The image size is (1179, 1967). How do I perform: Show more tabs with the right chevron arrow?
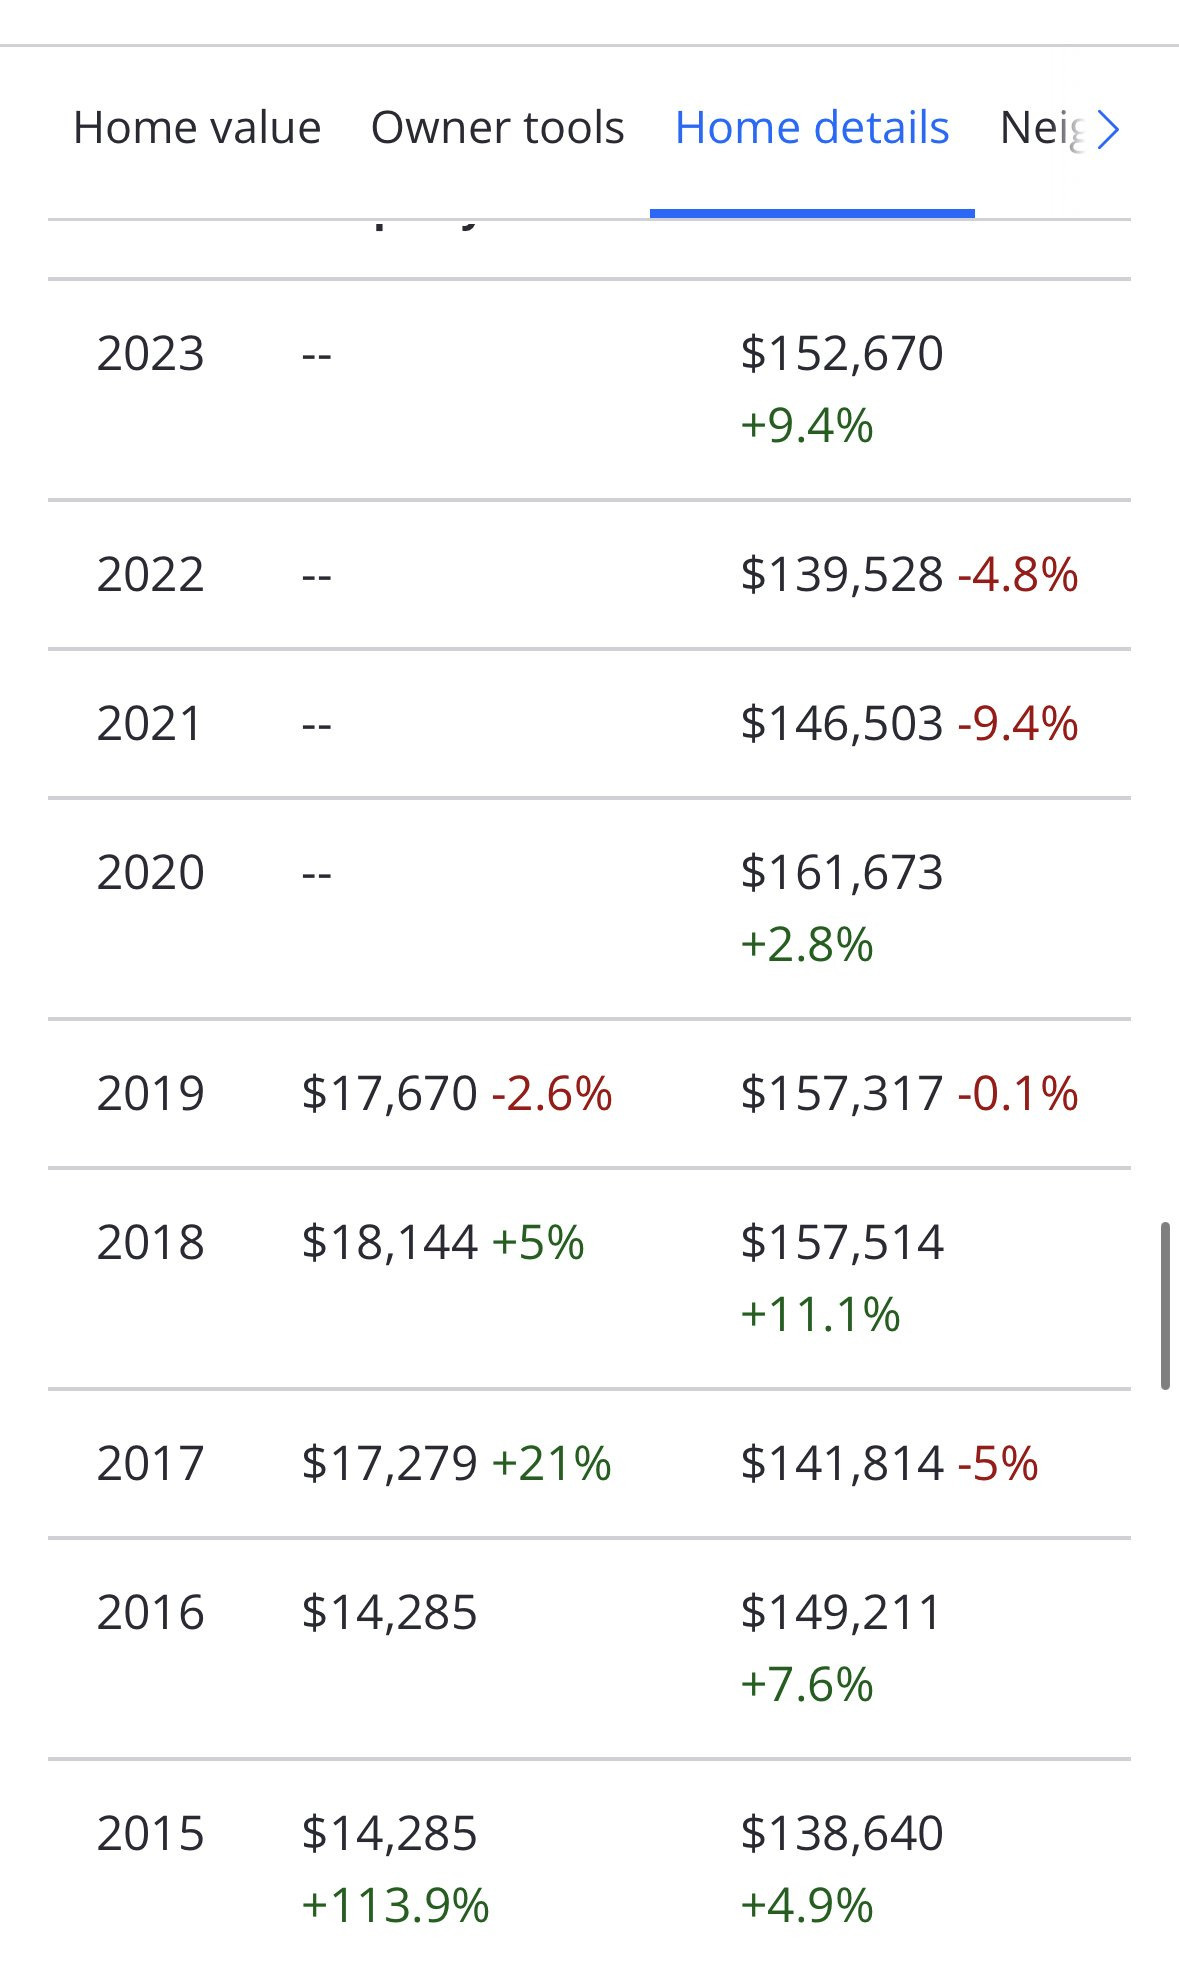coord(1108,129)
